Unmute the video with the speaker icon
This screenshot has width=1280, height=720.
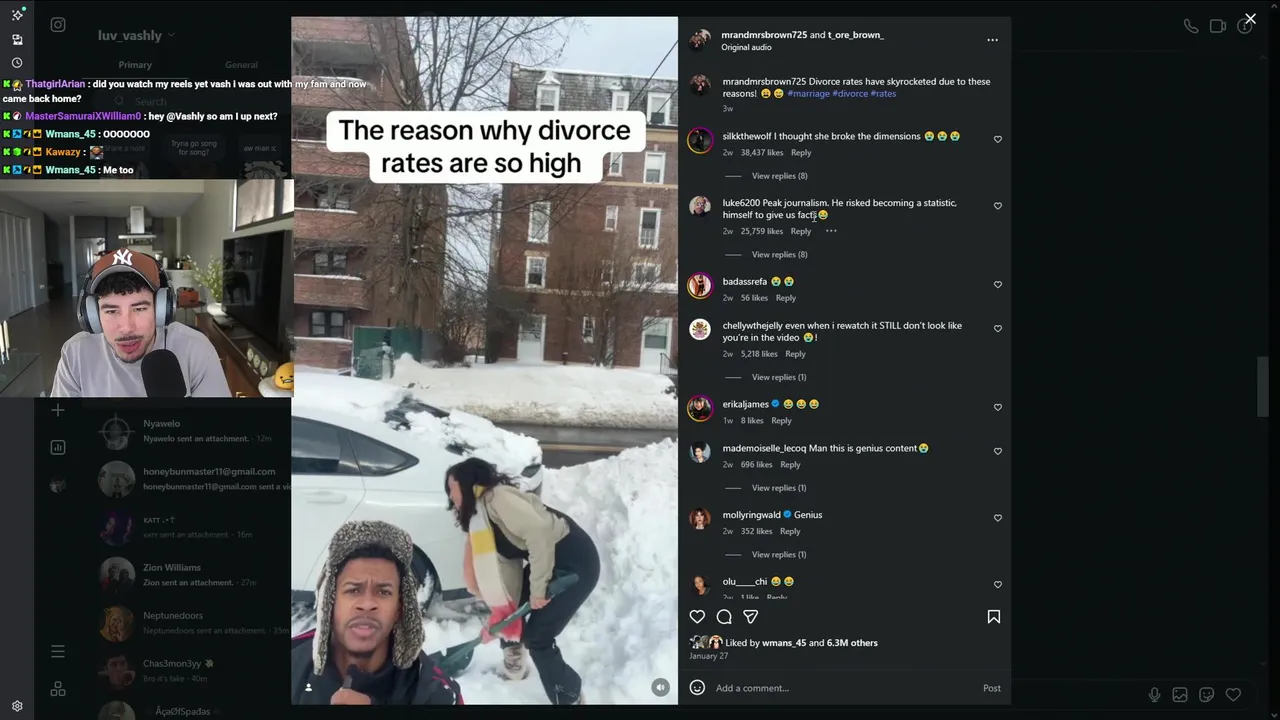[660, 687]
